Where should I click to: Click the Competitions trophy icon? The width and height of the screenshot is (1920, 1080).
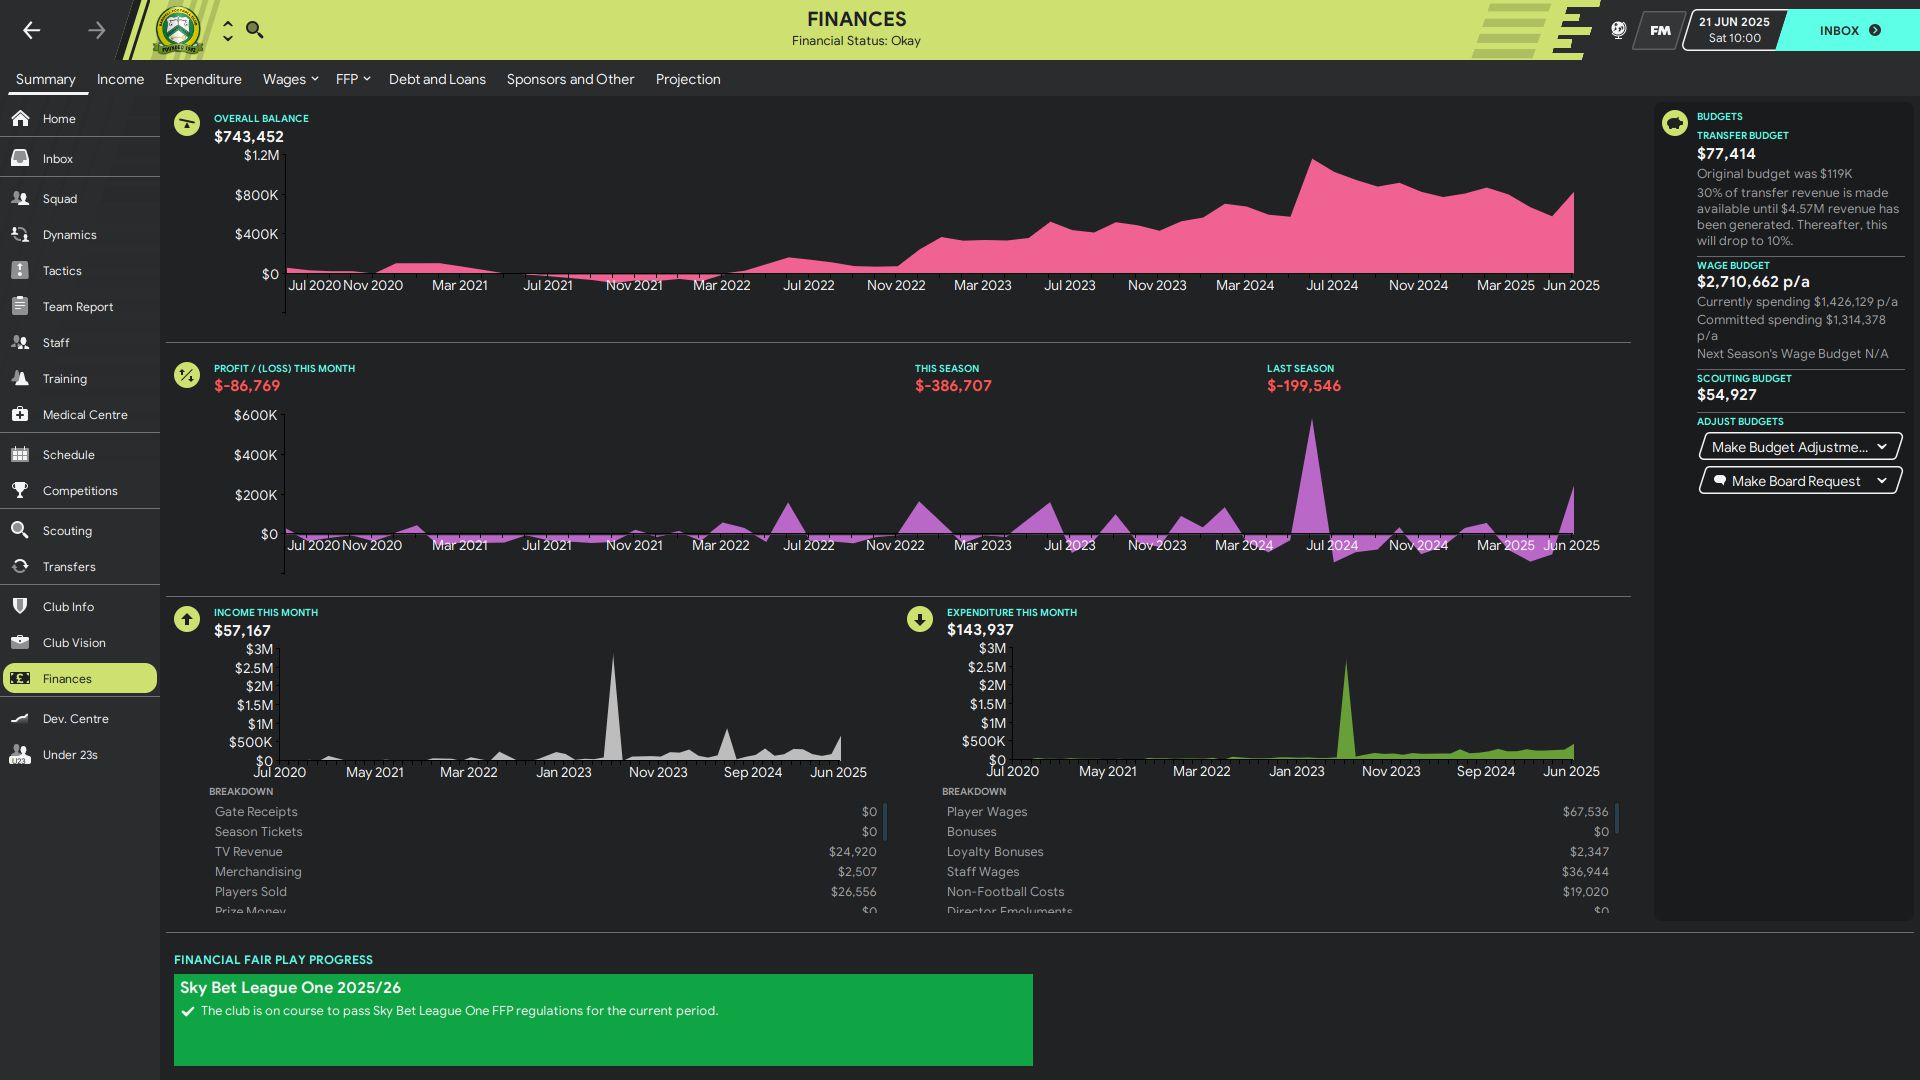point(20,490)
